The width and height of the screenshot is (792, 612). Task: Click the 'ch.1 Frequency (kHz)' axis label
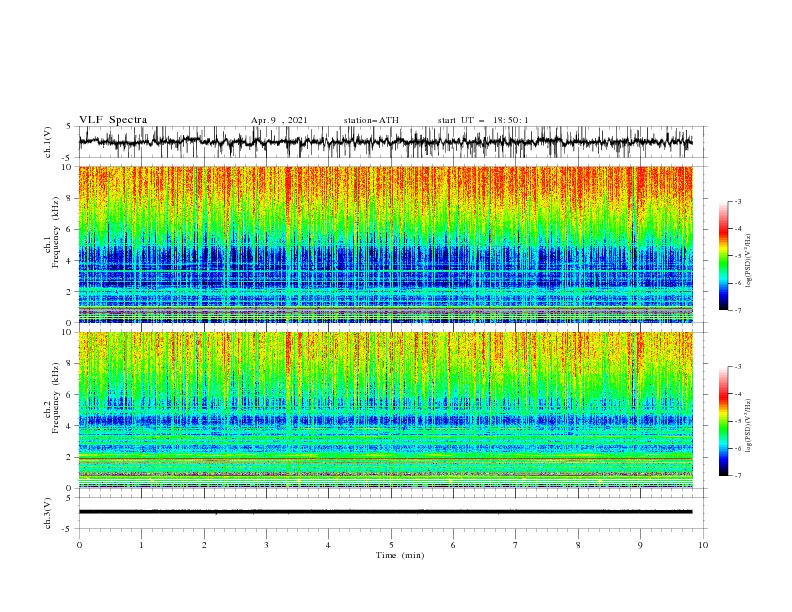pyautogui.click(x=52, y=230)
